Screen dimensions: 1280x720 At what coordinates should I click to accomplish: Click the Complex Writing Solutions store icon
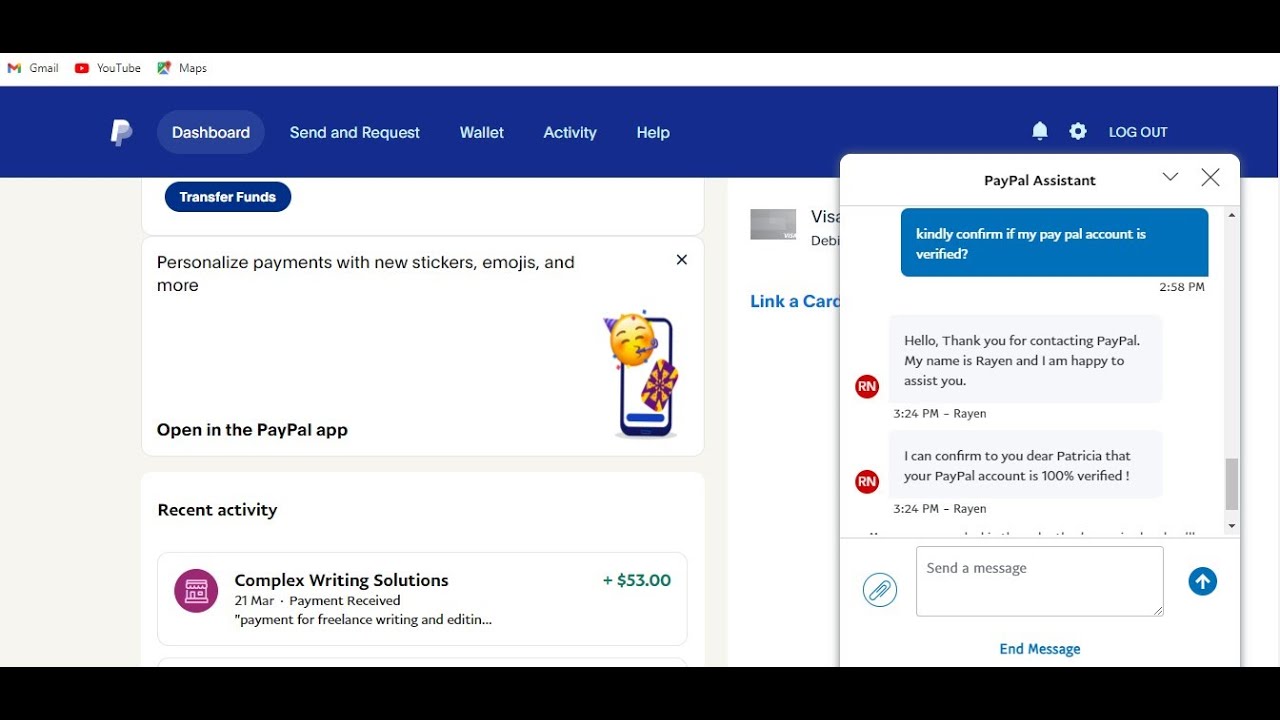pyautogui.click(x=196, y=590)
